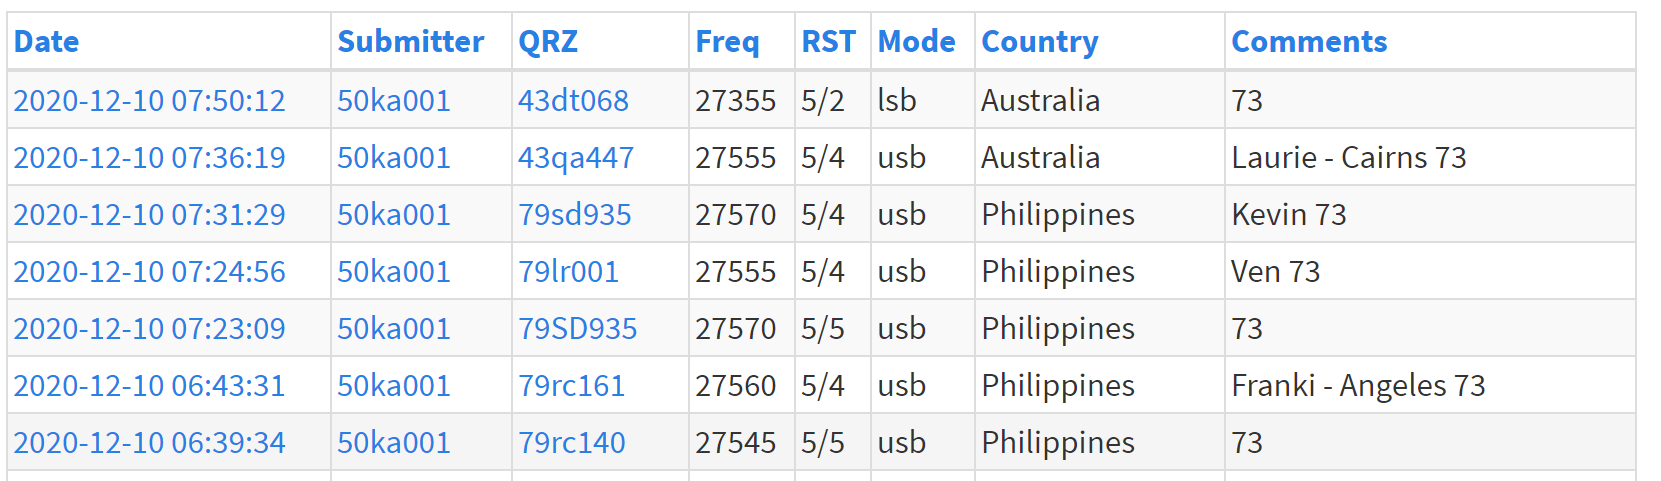Sort by Freq column header
Viewport: 1661px width, 481px height.
[727, 42]
